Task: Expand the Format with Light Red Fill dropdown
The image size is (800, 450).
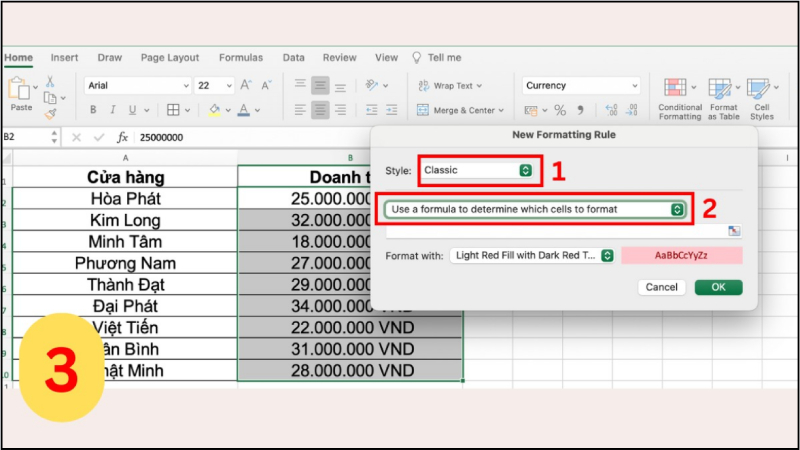Action: (x=532, y=256)
